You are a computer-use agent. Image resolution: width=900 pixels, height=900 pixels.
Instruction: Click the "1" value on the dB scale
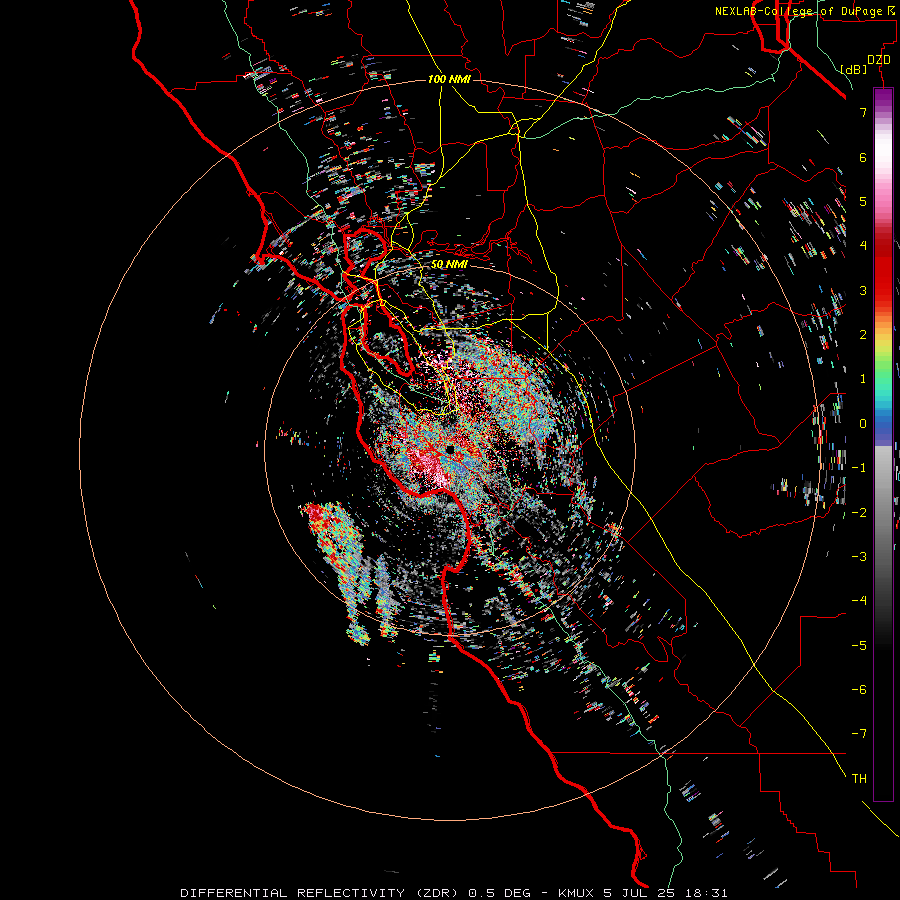click(863, 379)
